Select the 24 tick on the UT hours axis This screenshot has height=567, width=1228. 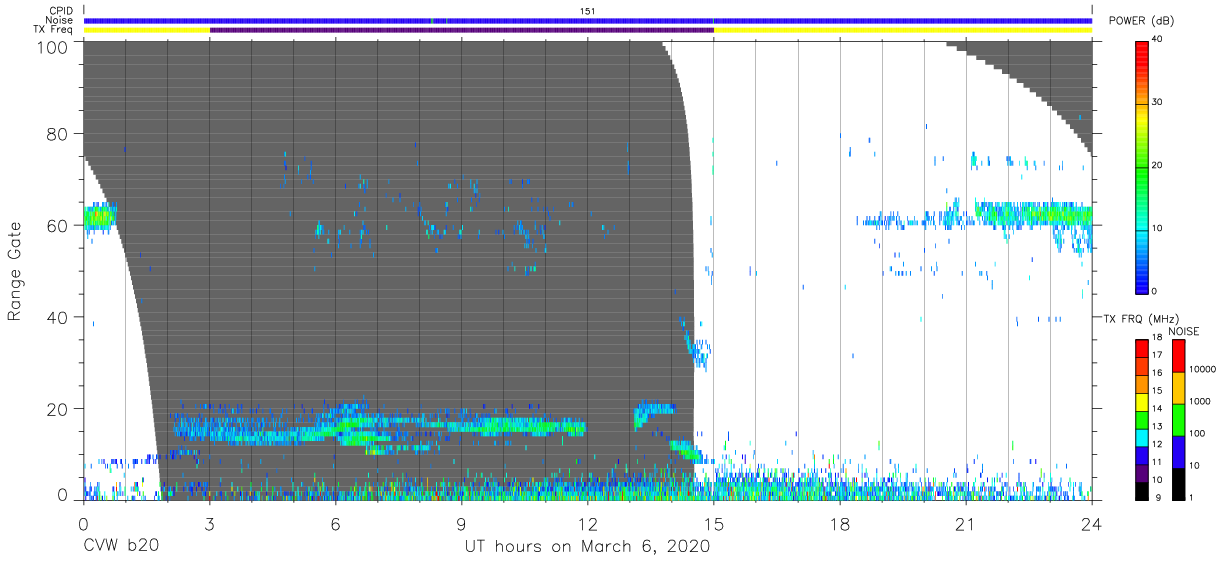(1091, 523)
